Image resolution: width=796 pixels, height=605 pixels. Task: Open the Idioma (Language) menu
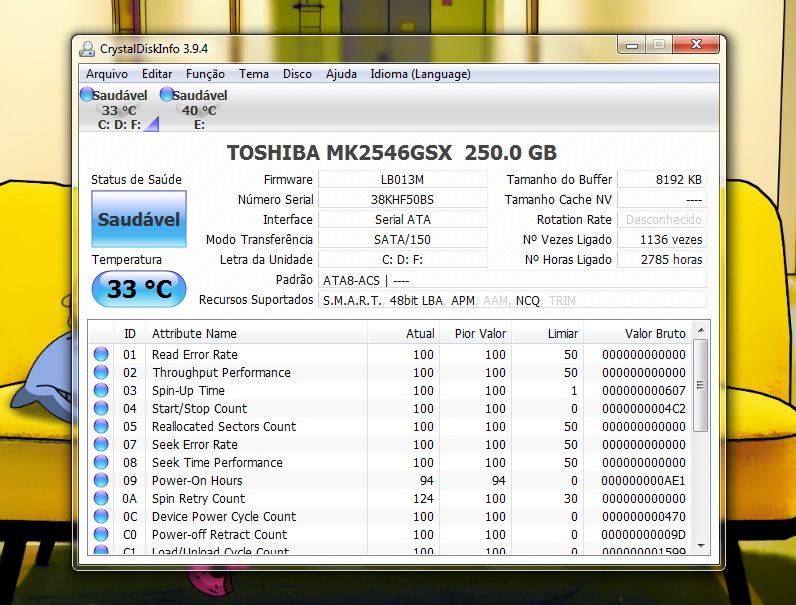420,74
